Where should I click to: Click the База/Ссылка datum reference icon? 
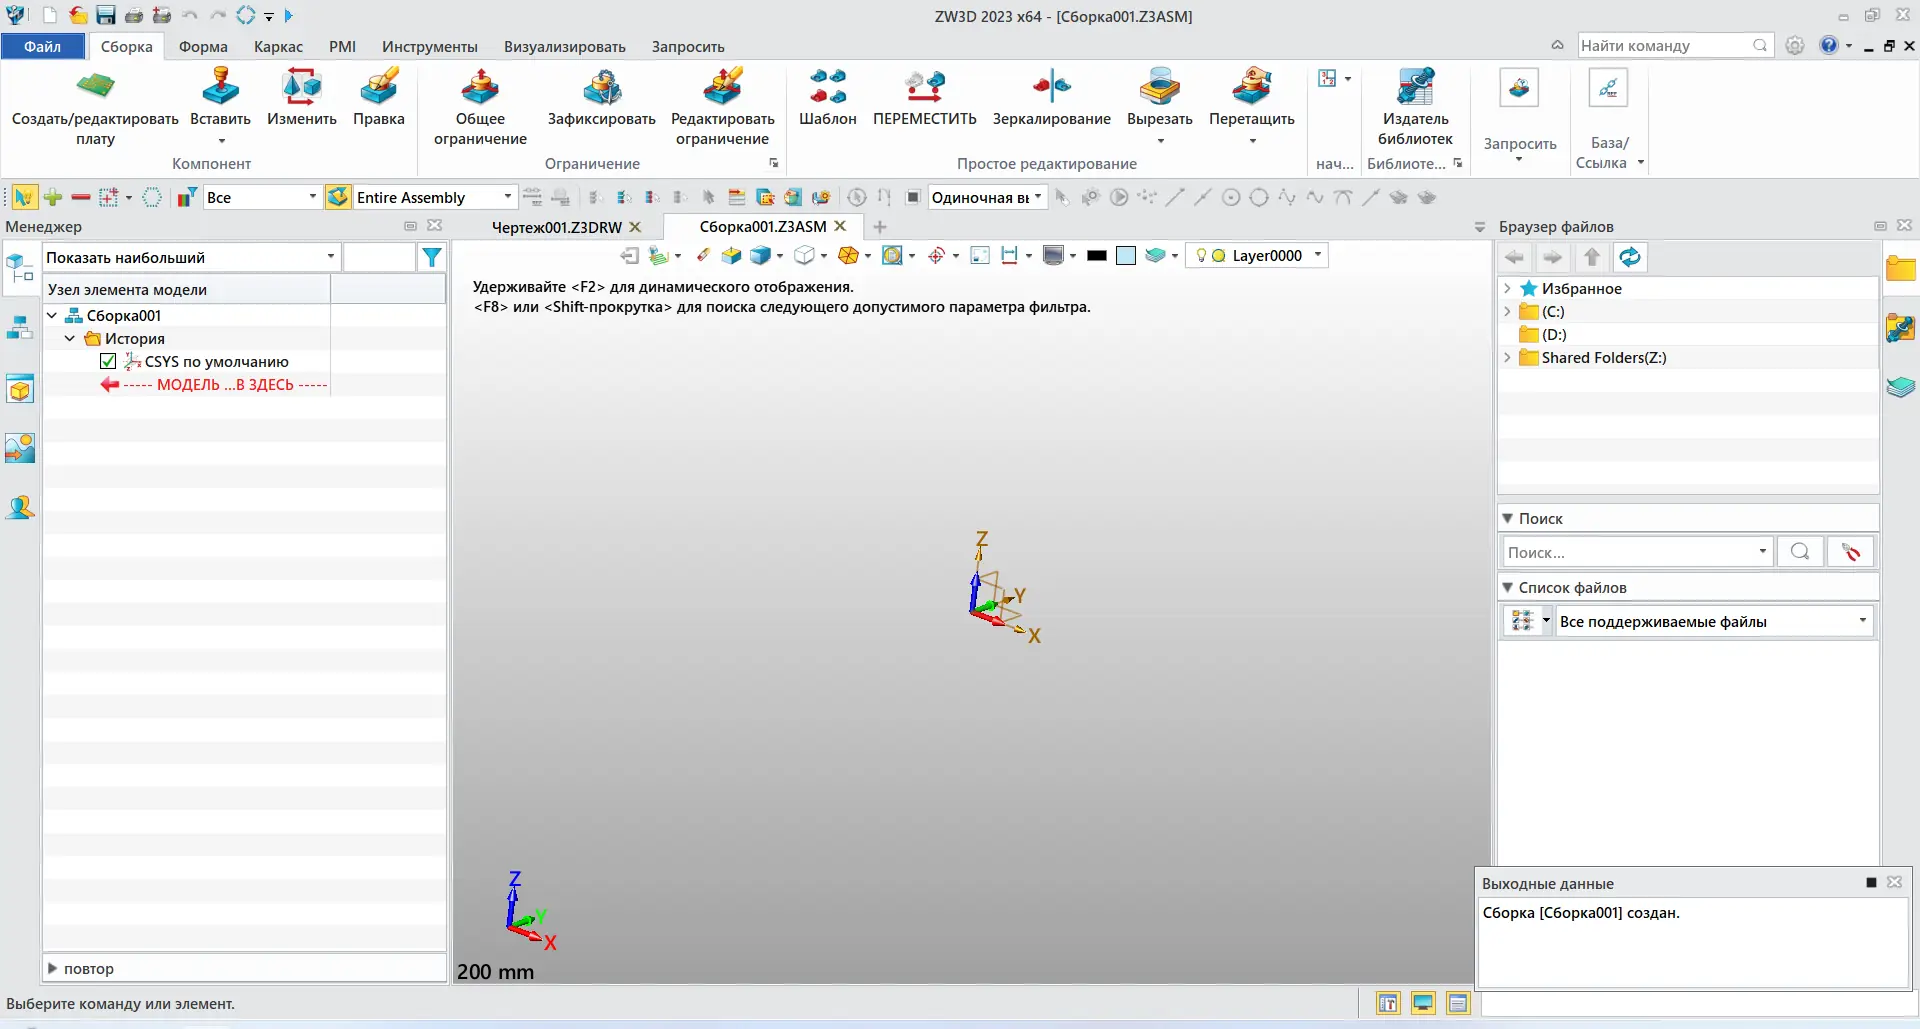coord(1608,88)
